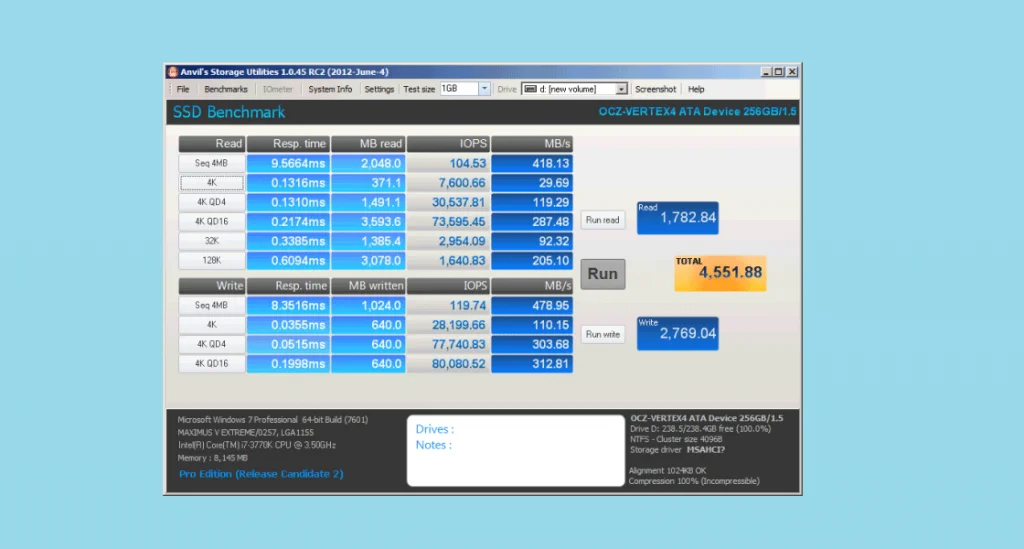Click the OCZ-VERTEX4 device name in header
This screenshot has width=1024, height=549.
coord(697,112)
